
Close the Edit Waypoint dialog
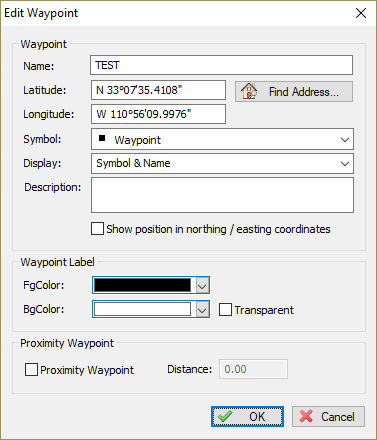pyautogui.click(x=361, y=13)
